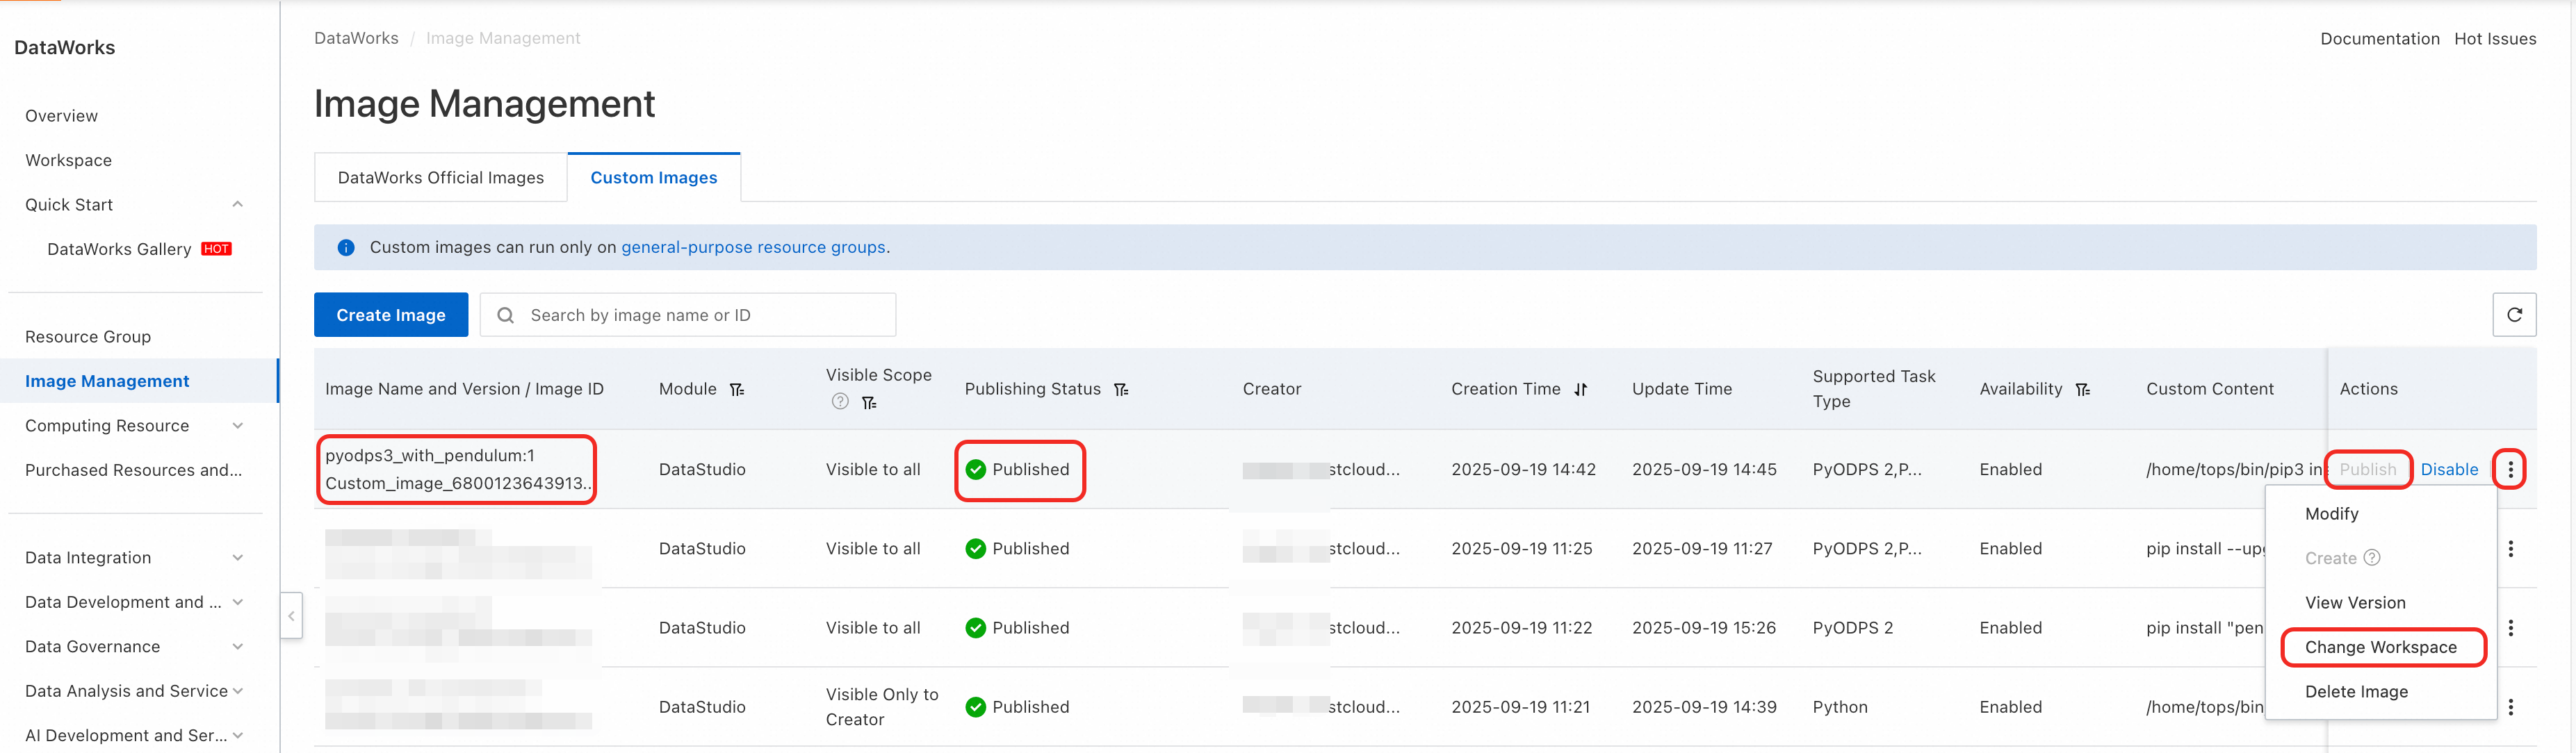
Task: Open the Publishing Status filter icon
Action: pos(1121,389)
